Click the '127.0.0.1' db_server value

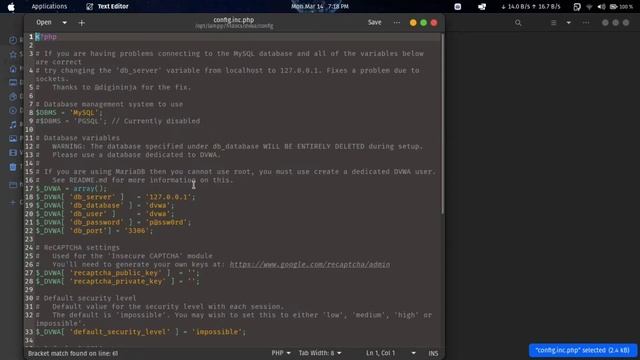(169, 197)
